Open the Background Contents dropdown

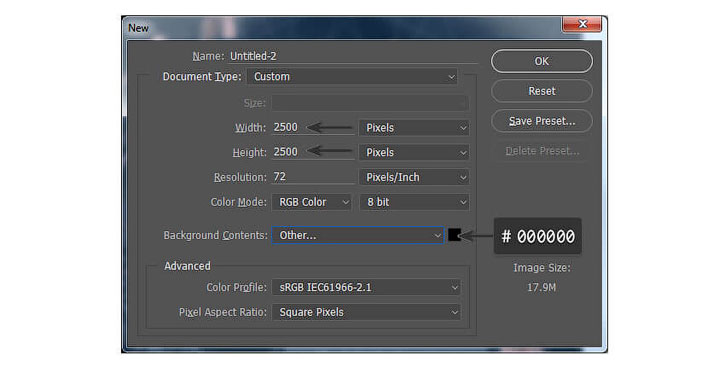click(358, 235)
